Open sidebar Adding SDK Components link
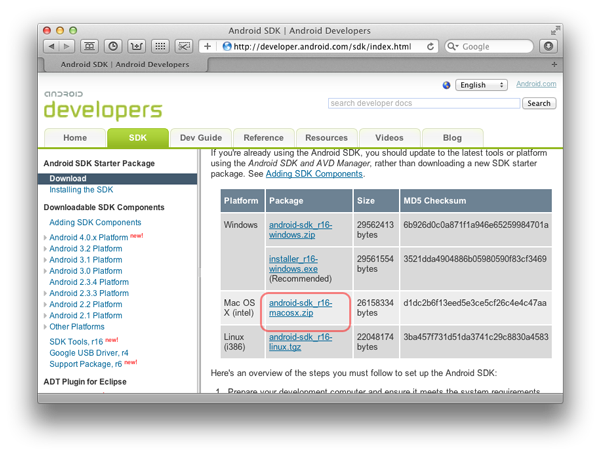This screenshot has height=455, width=600. point(95,222)
